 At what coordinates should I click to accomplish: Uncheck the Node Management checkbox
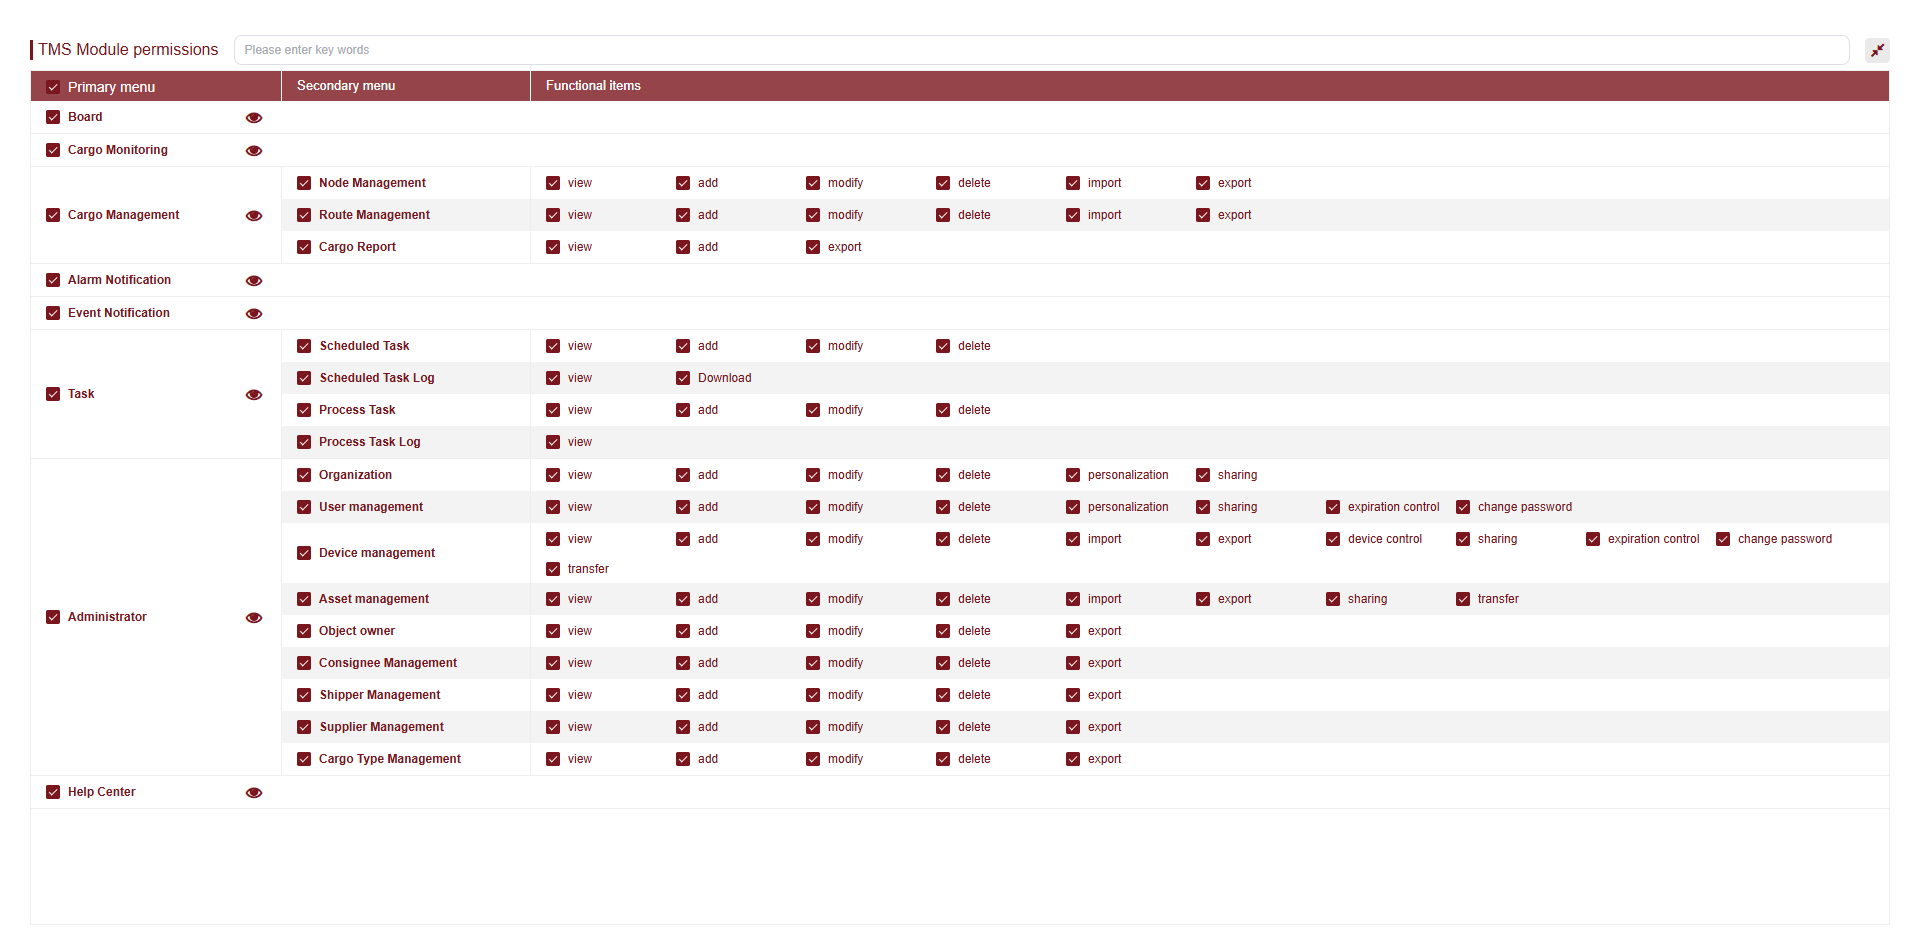(304, 183)
